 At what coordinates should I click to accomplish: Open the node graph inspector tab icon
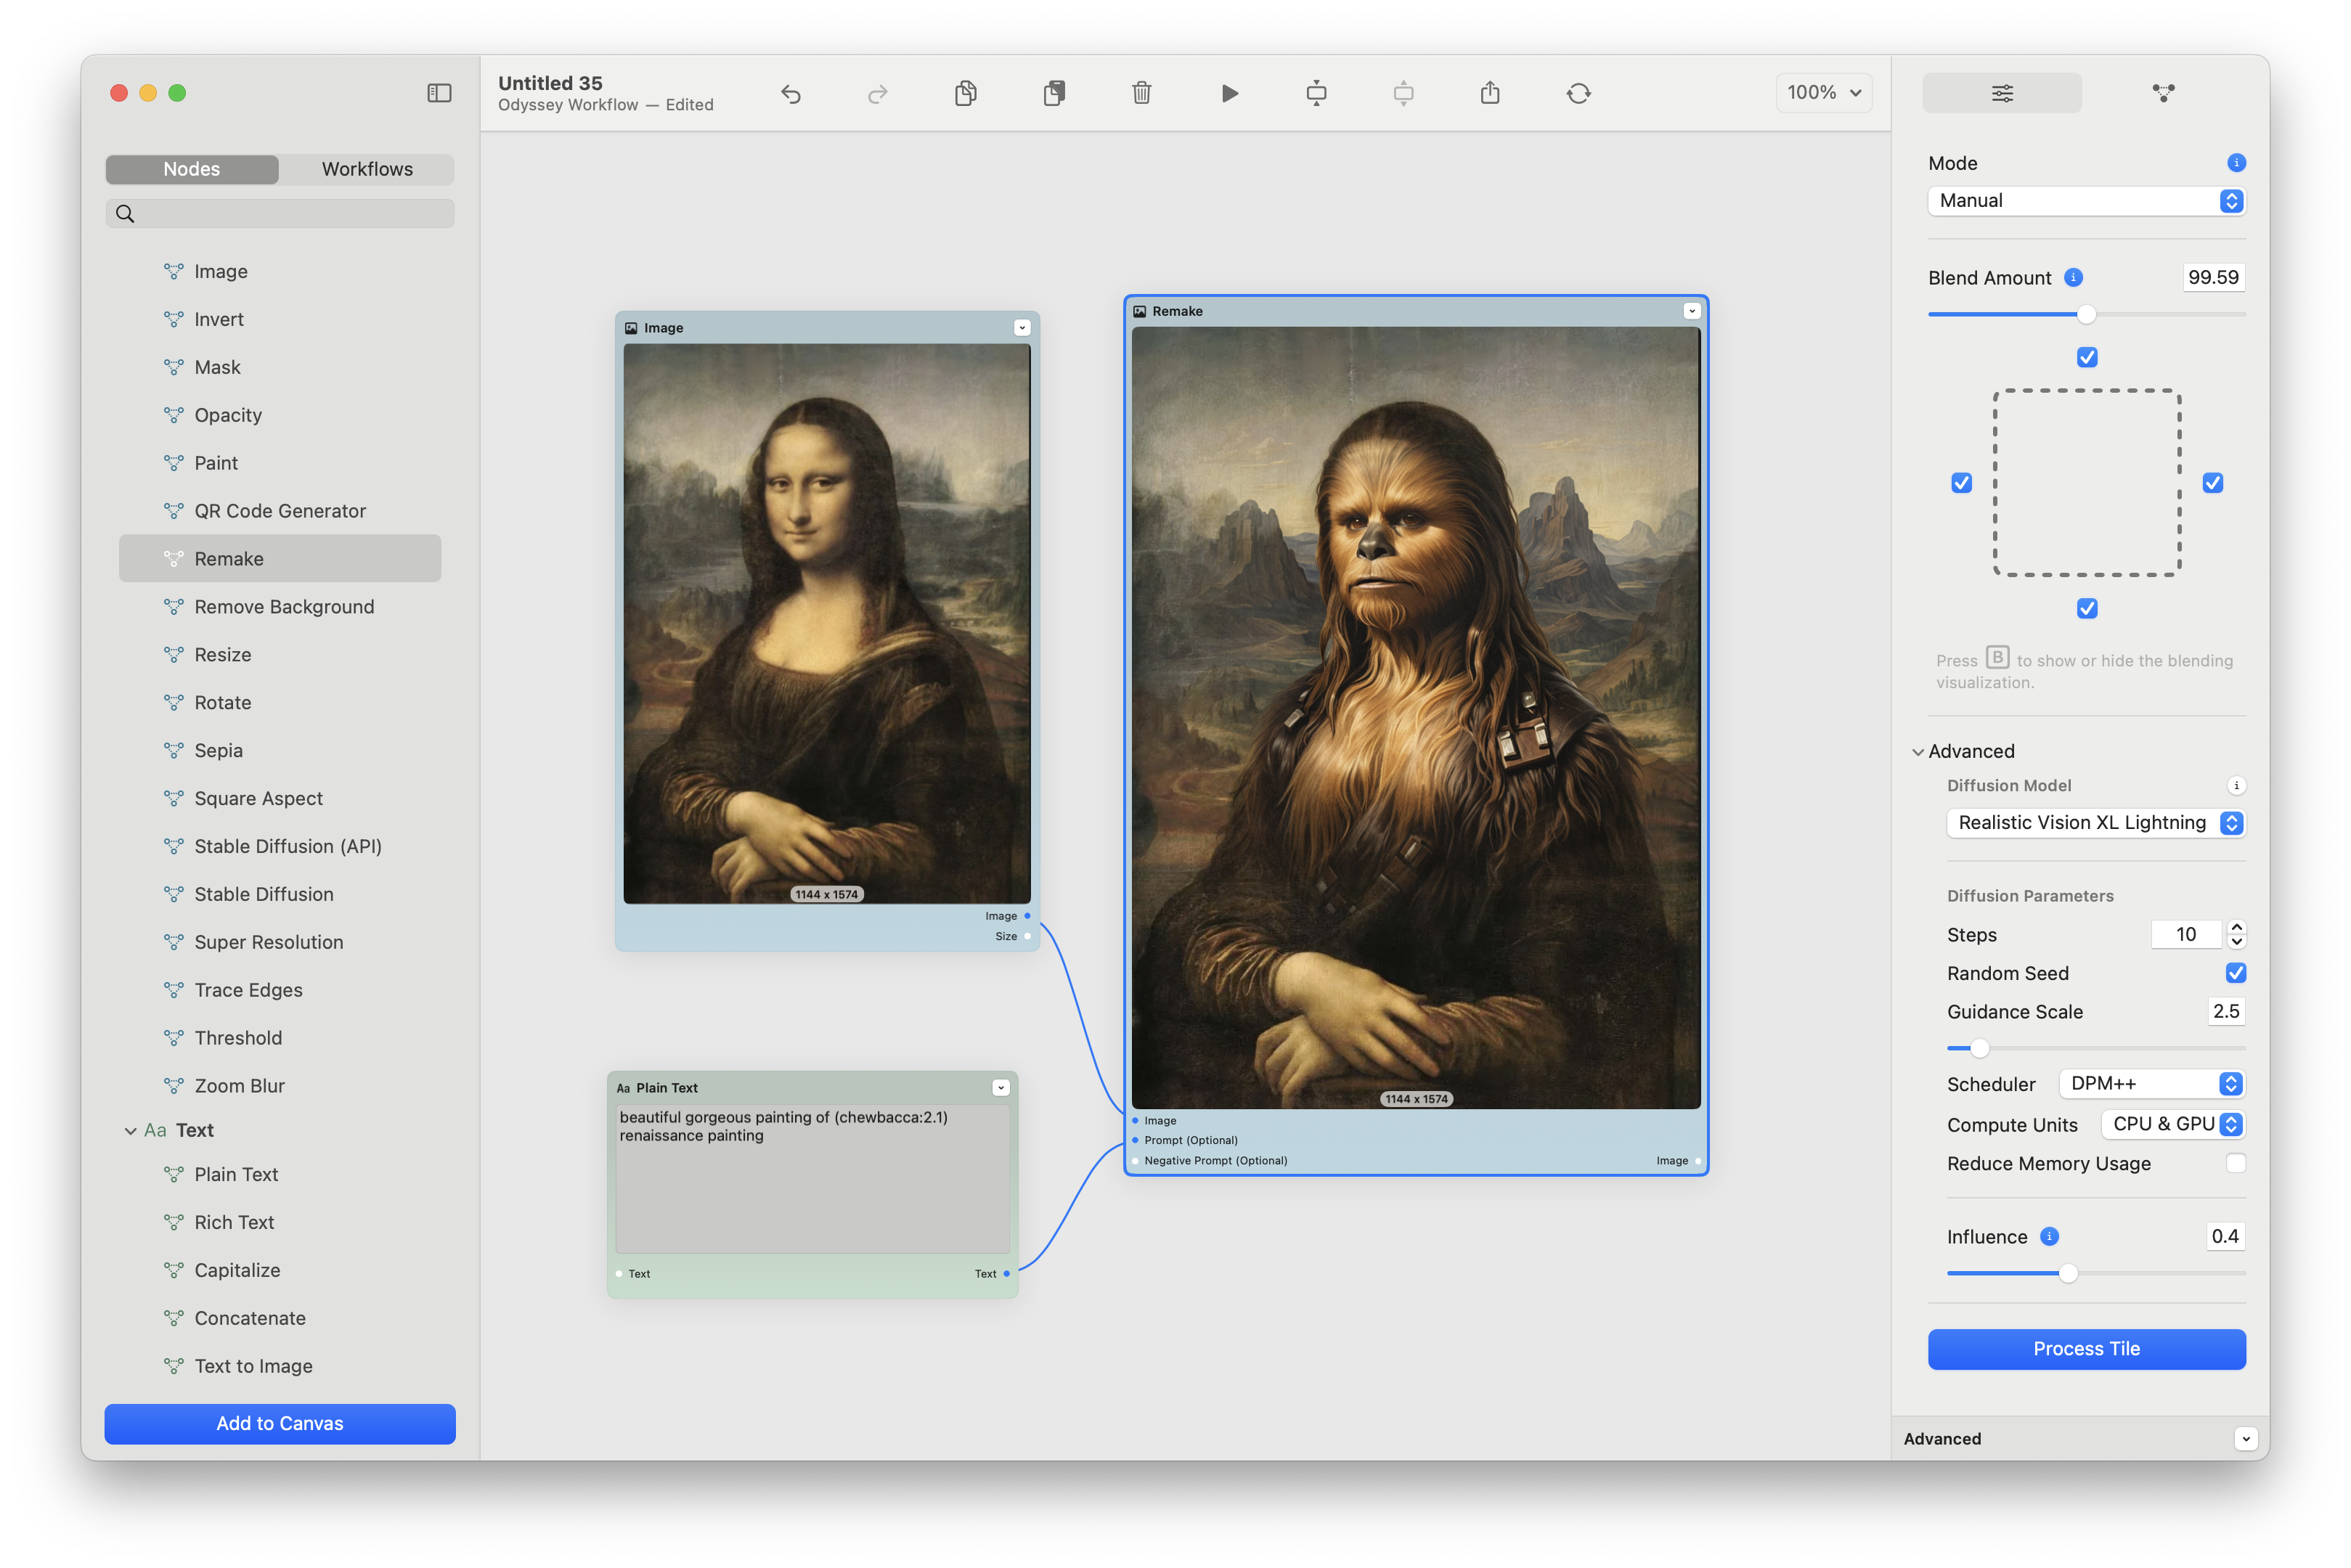tap(2163, 93)
